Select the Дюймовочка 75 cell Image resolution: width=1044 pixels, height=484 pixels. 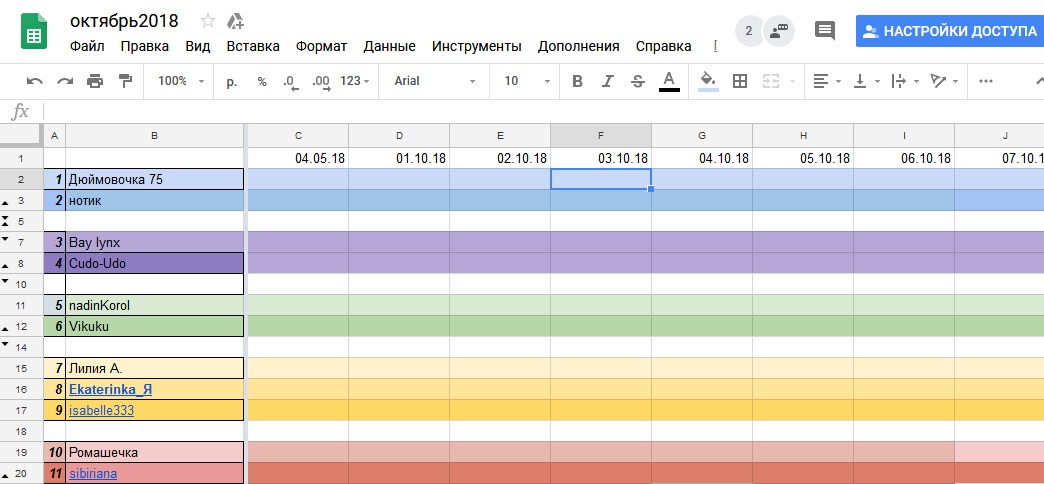[x=154, y=179]
